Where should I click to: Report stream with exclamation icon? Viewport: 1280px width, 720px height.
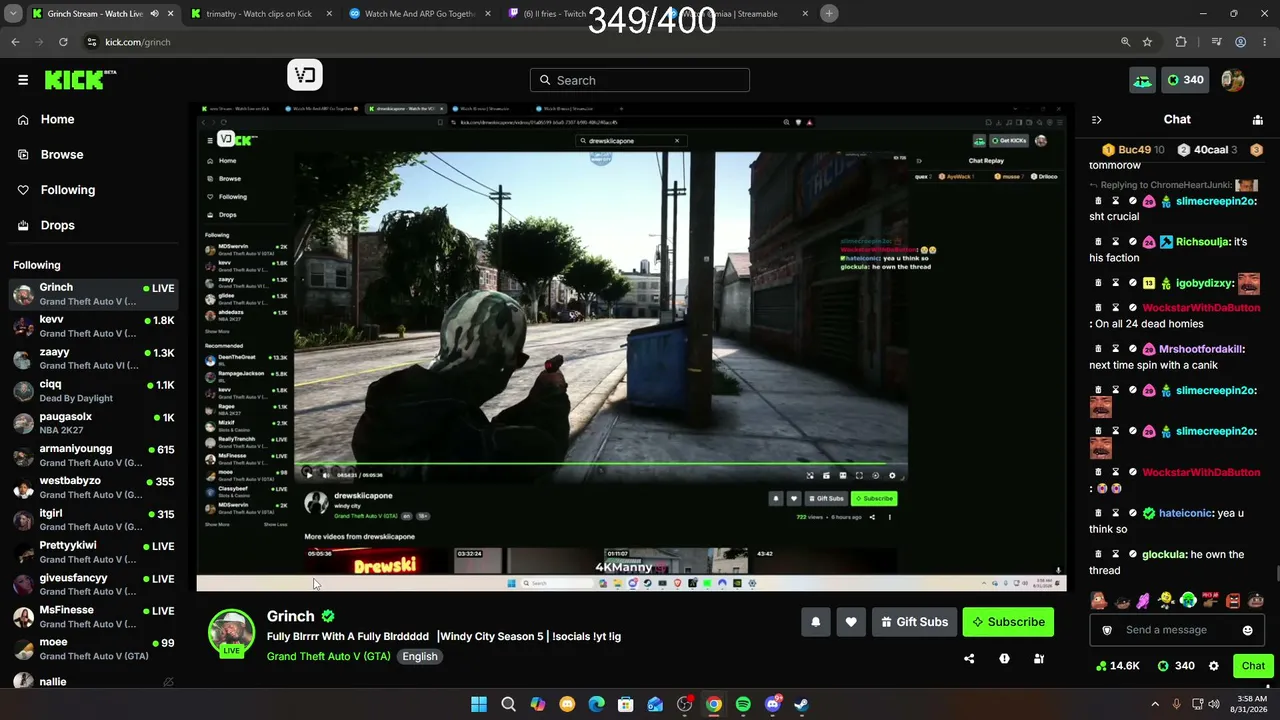point(1004,659)
